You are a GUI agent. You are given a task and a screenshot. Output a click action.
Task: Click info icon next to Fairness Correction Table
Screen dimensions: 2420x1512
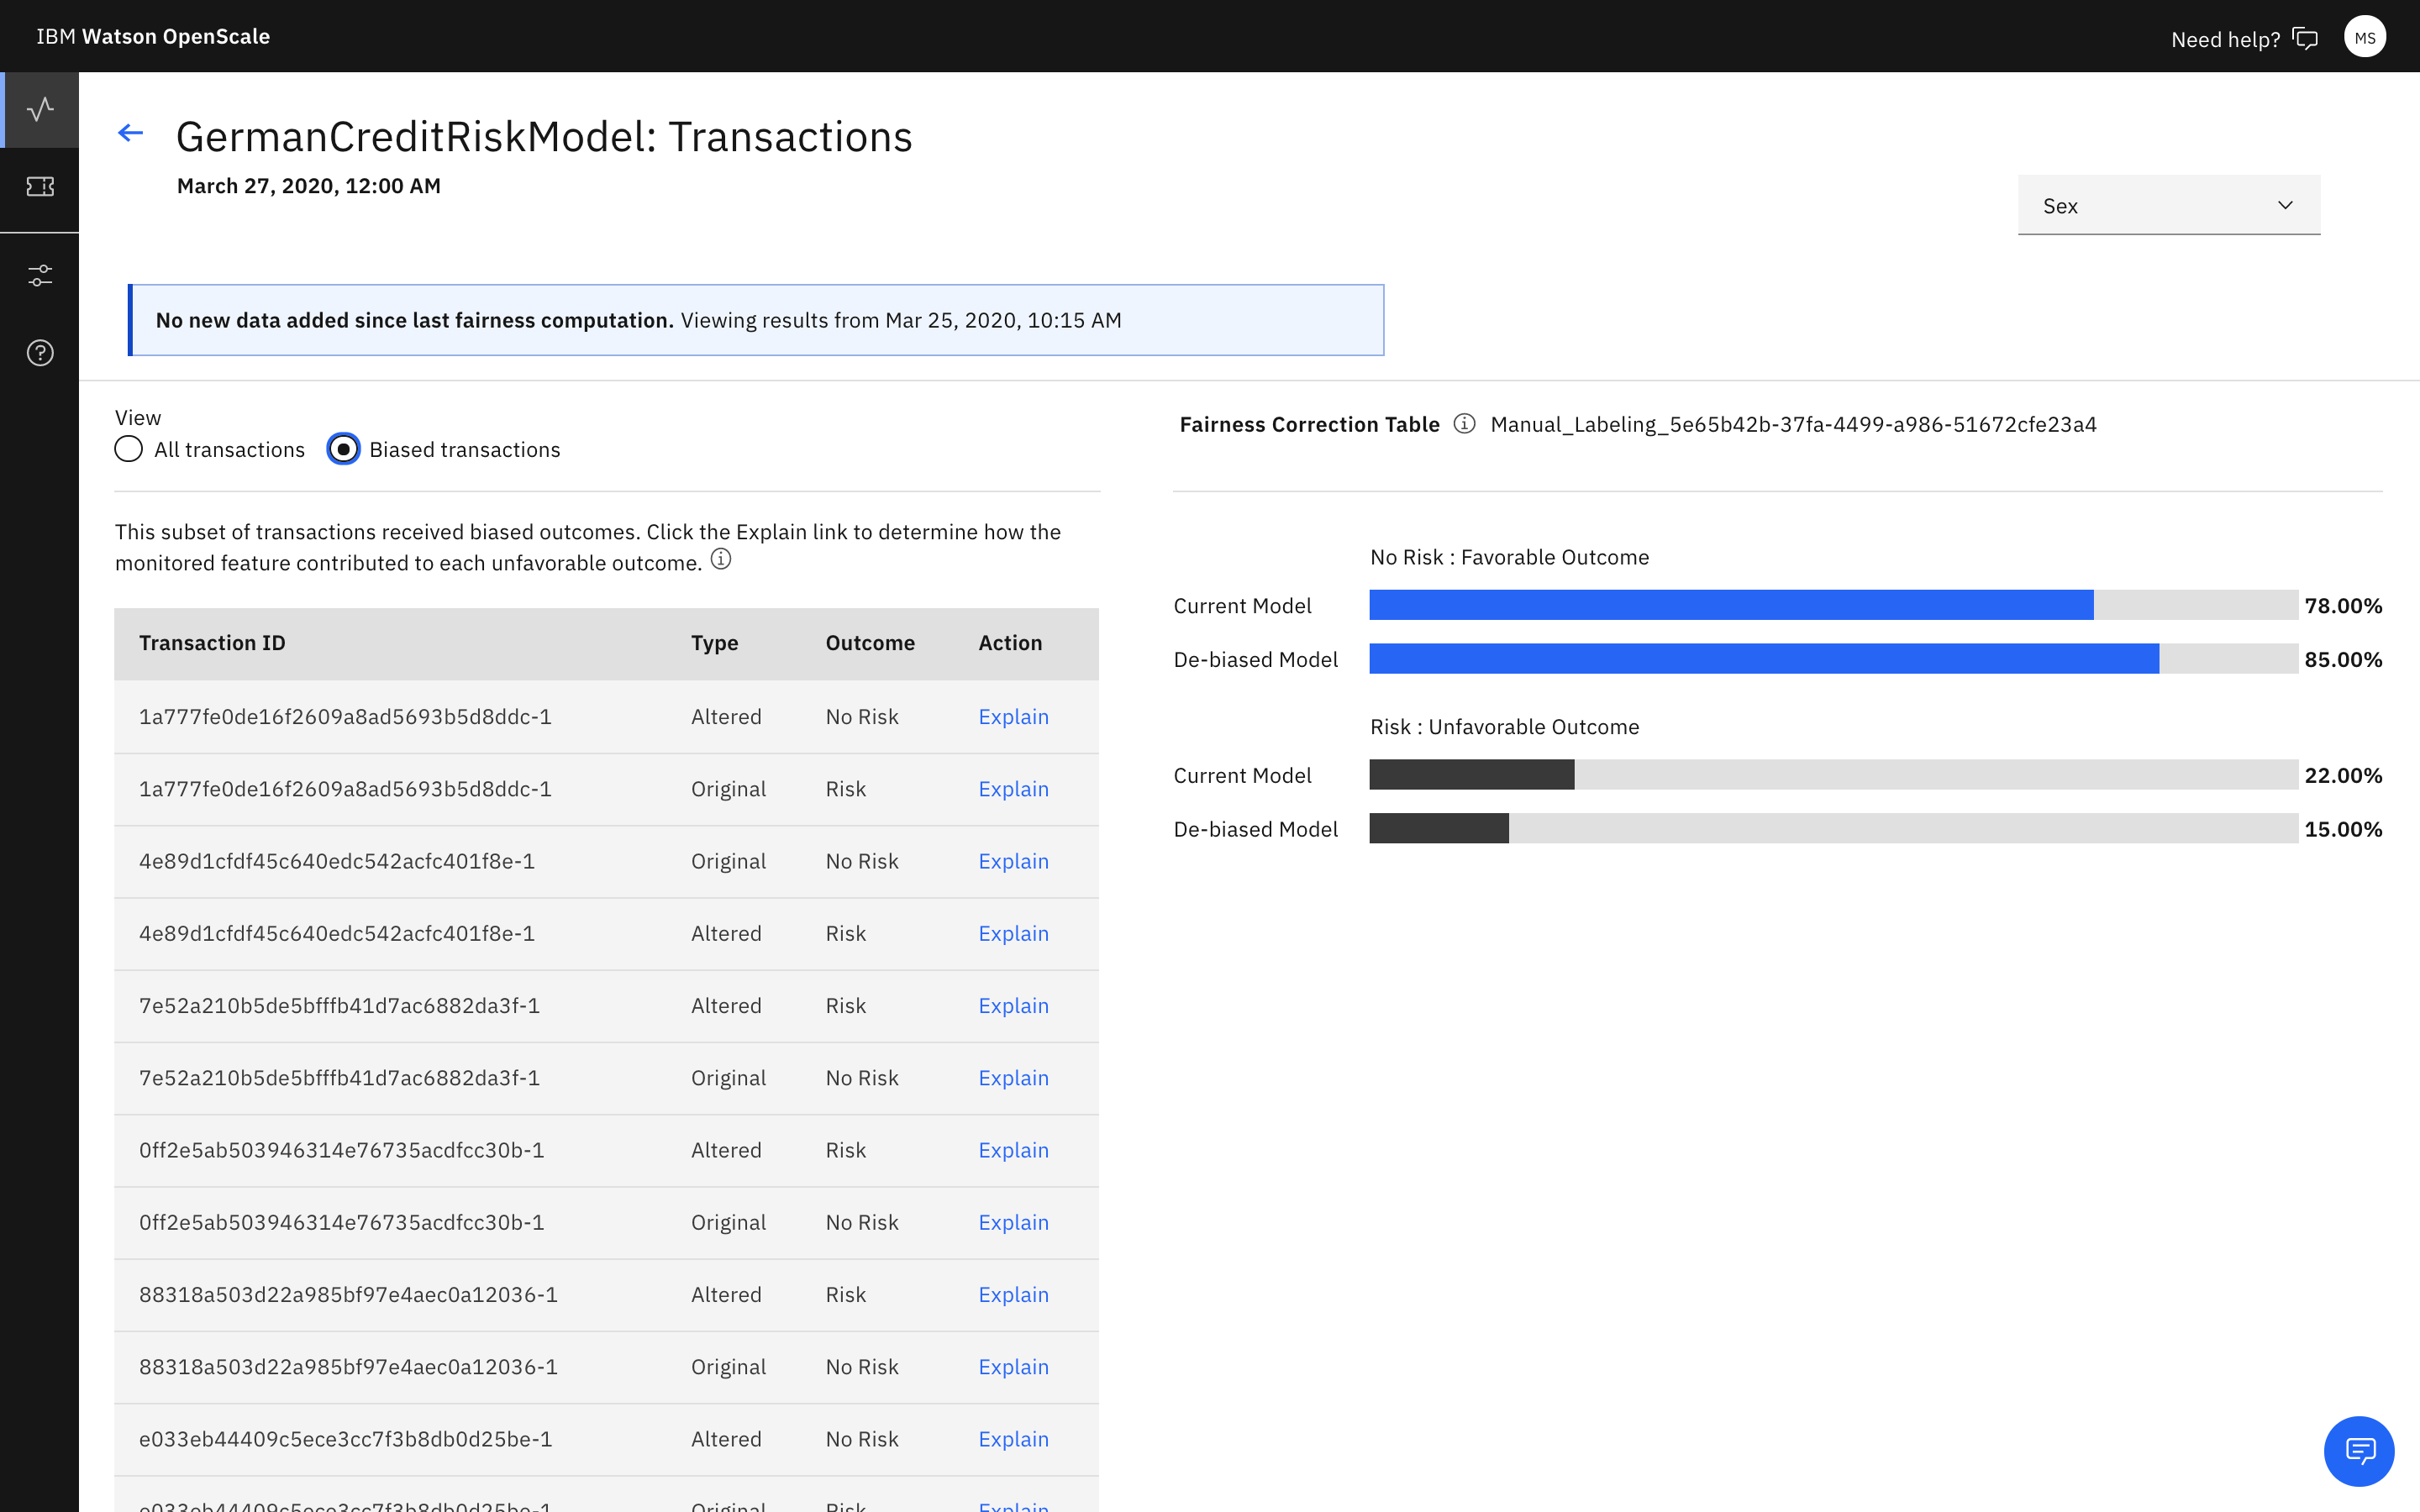point(1465,424)
